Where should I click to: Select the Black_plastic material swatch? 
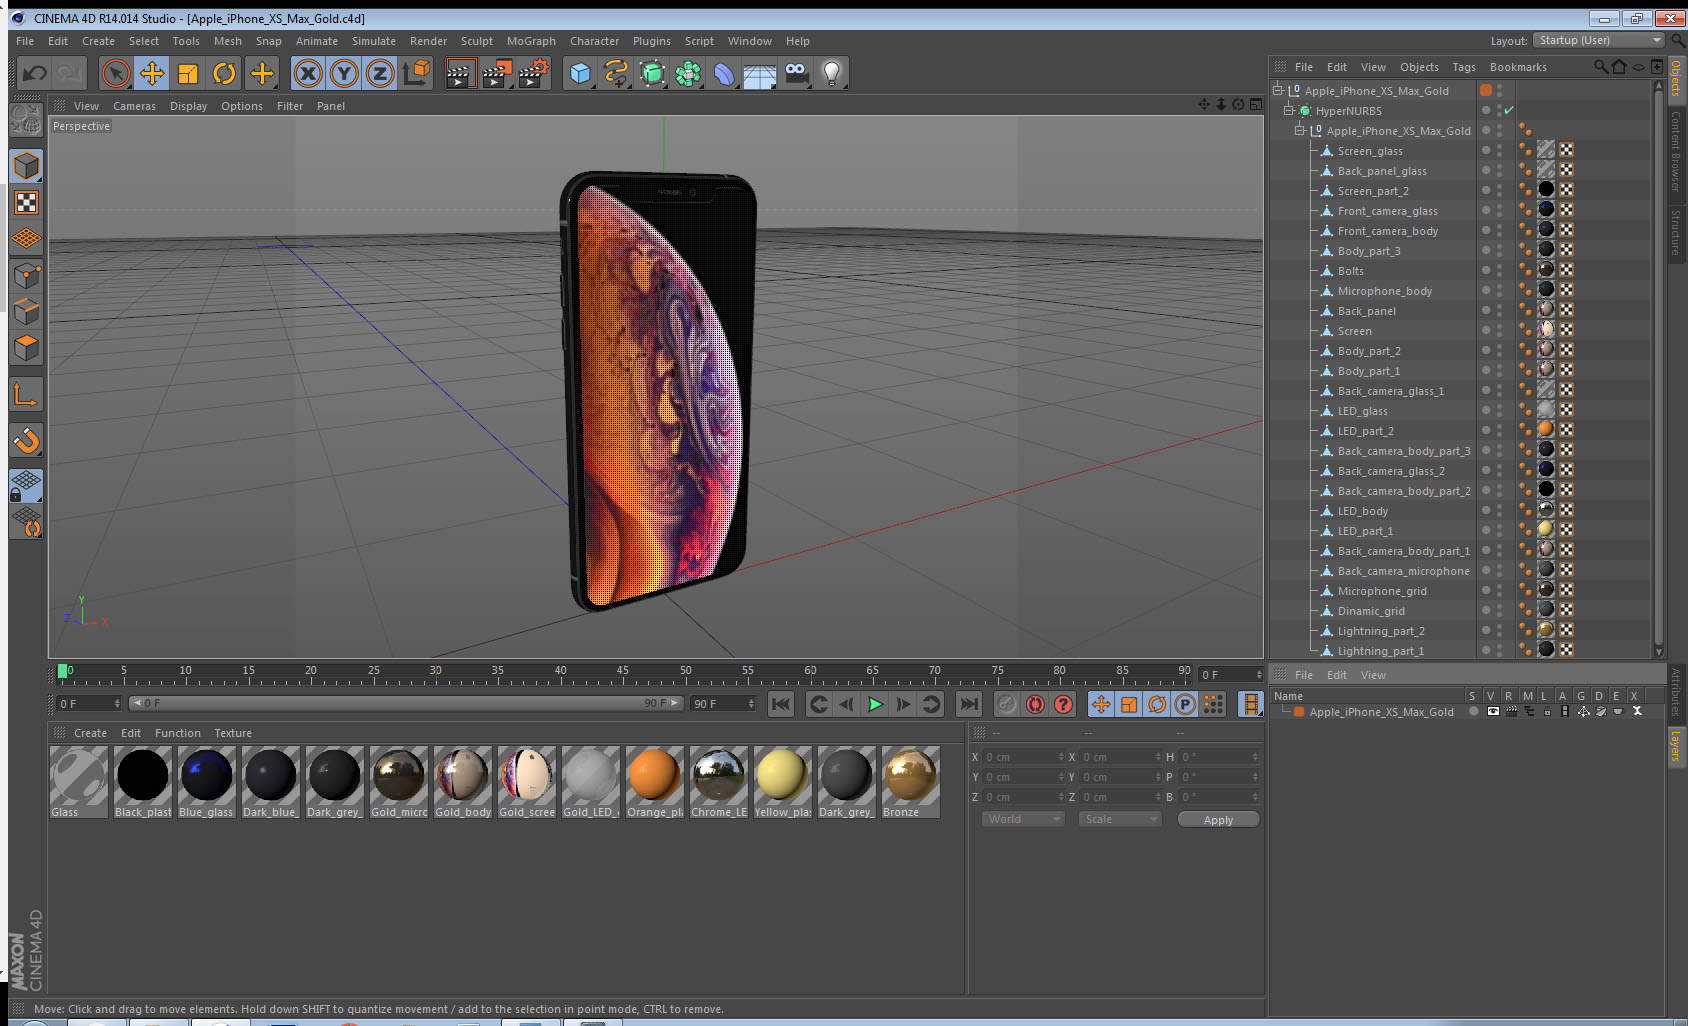point(142,781)
